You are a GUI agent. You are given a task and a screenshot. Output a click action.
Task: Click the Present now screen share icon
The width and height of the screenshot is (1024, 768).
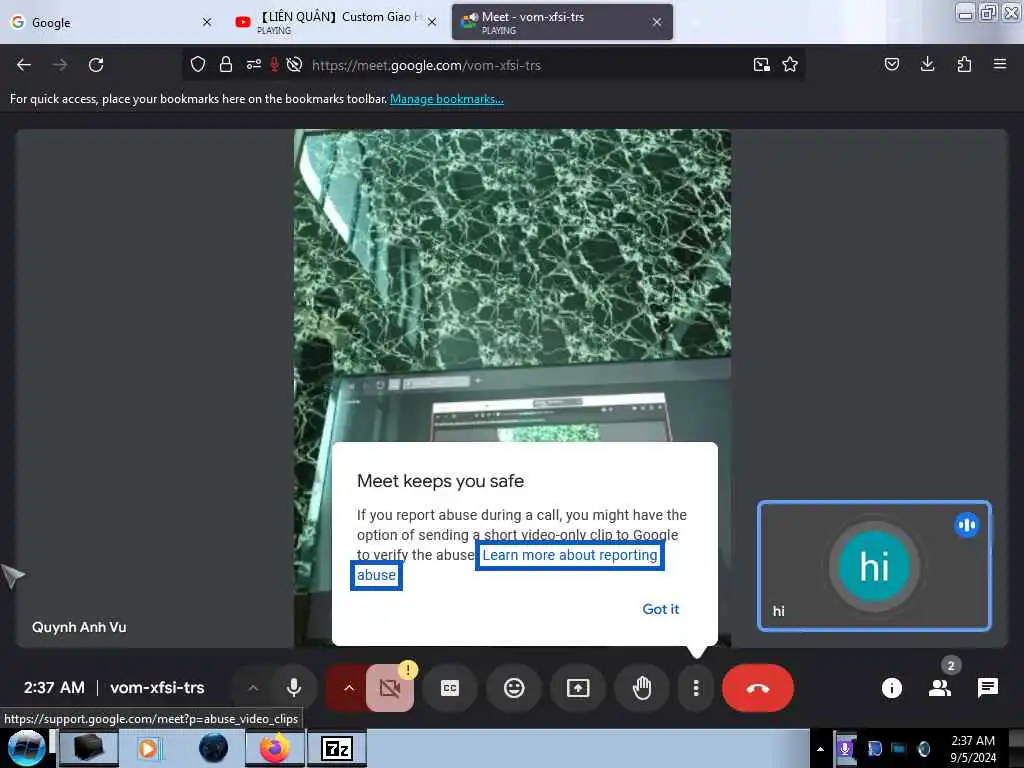(x=578, y=688)
